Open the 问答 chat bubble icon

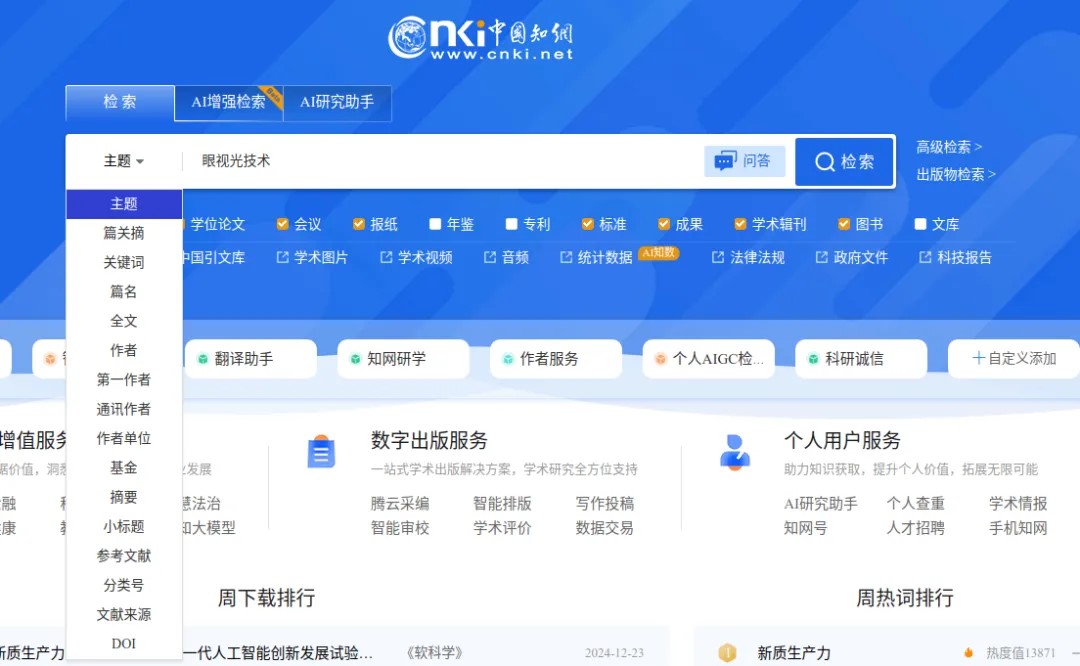tap(726, 161)
